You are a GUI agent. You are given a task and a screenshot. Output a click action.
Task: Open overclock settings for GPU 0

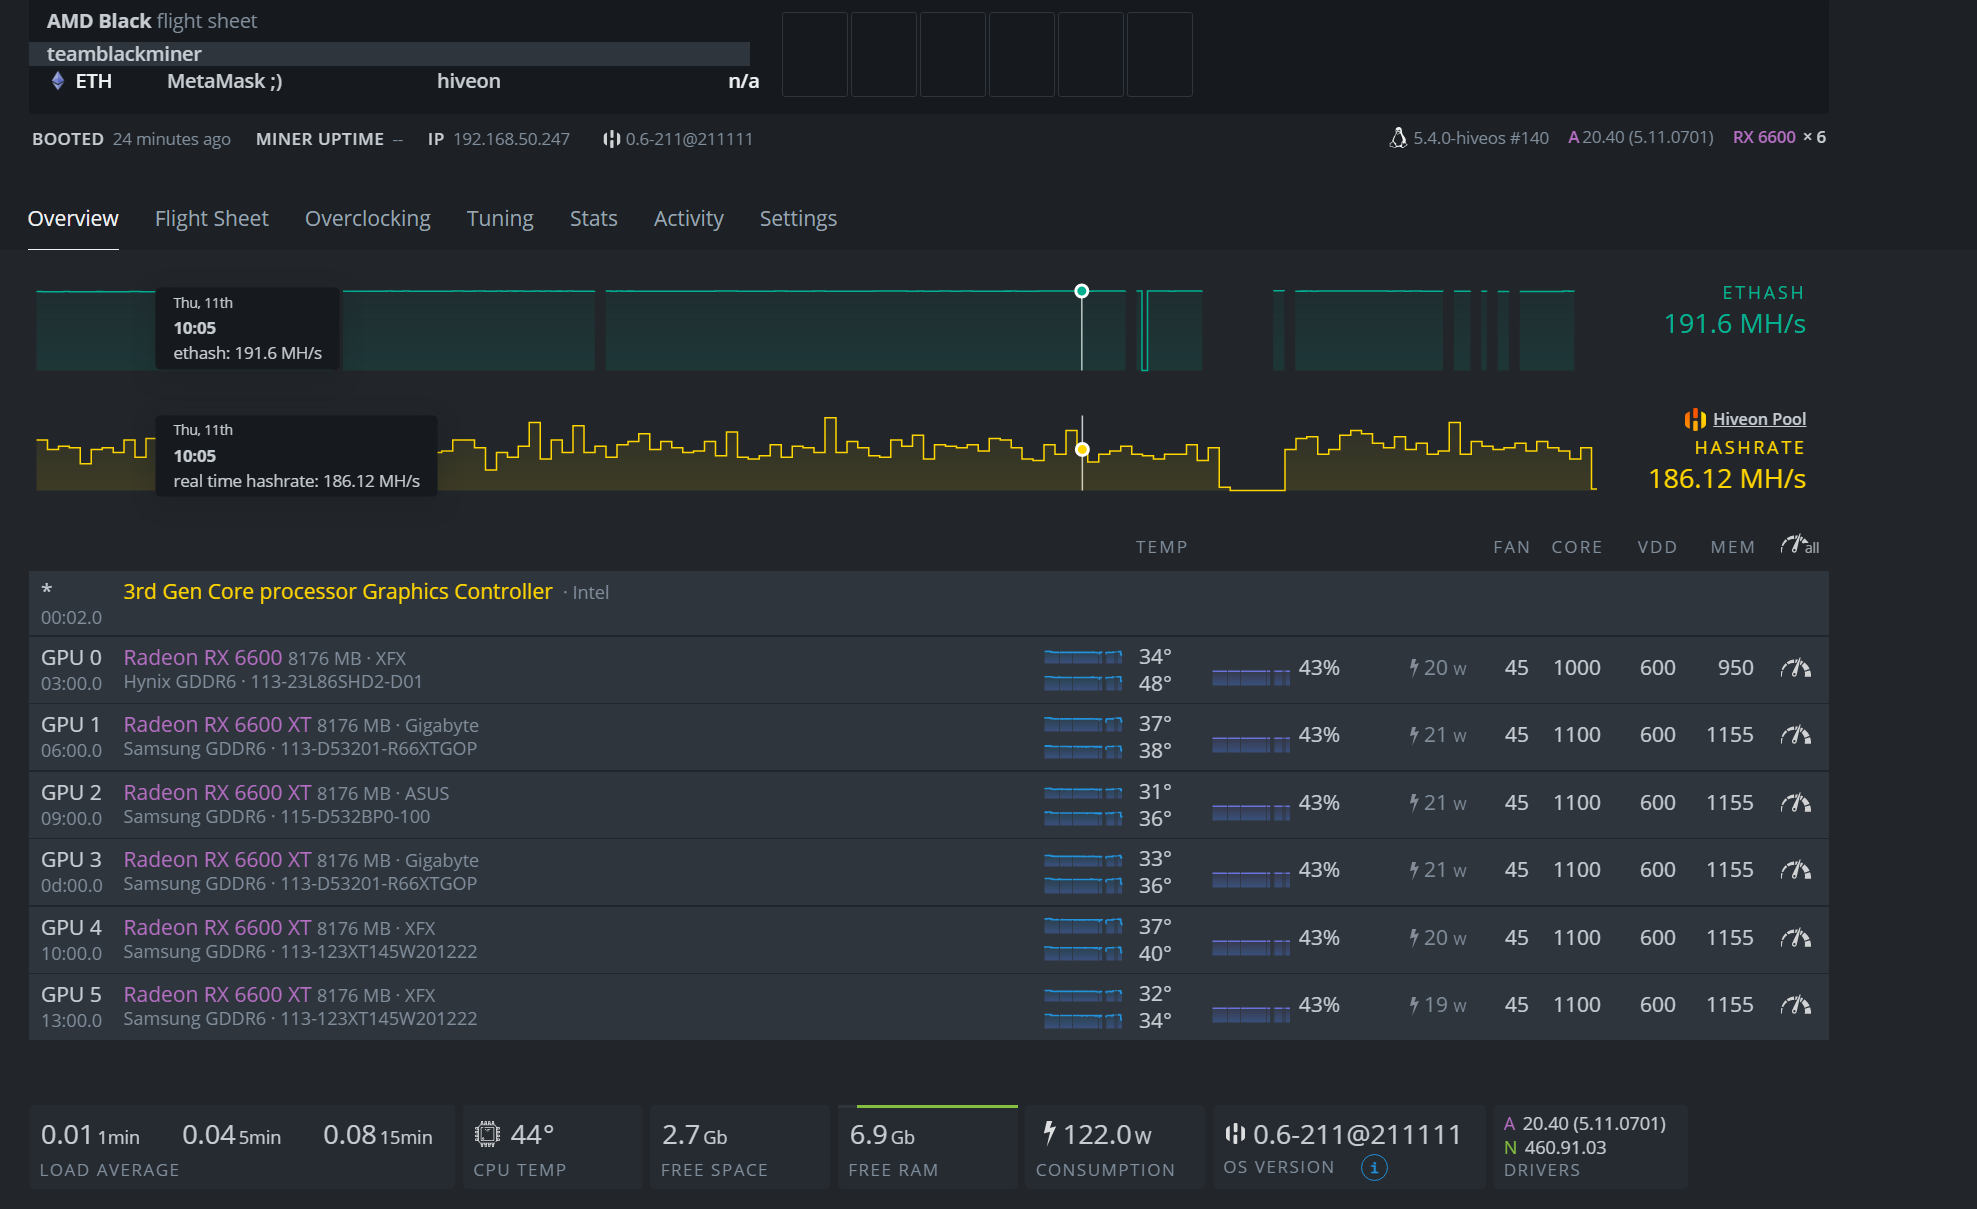click(x=1795, y=668)
